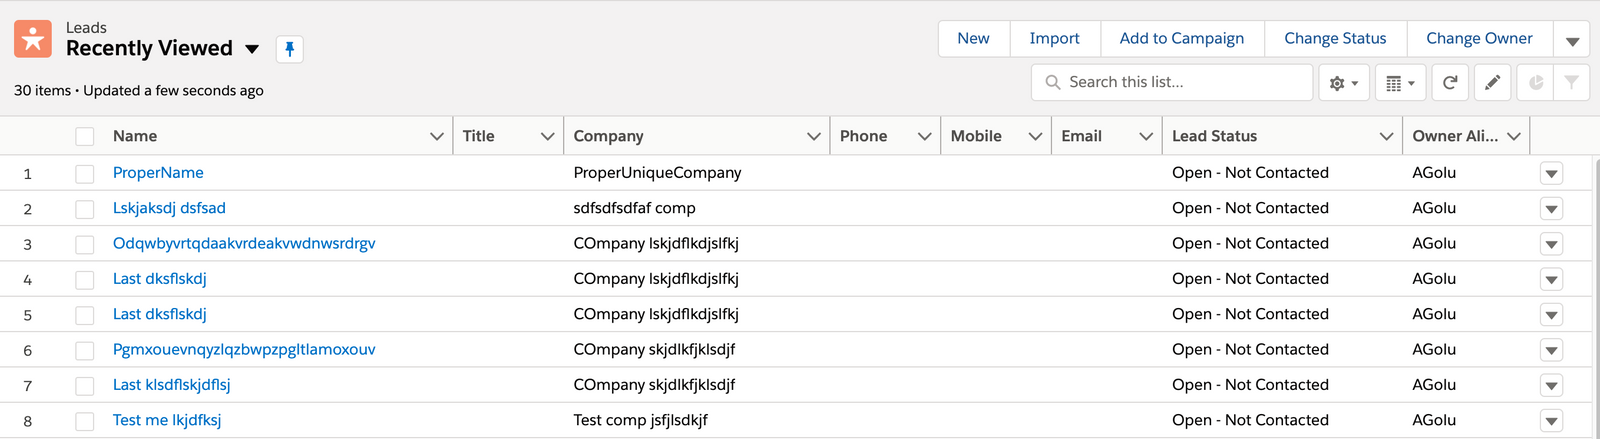
Task: Open the filters funnel icon
Action: click(1572, 83)
